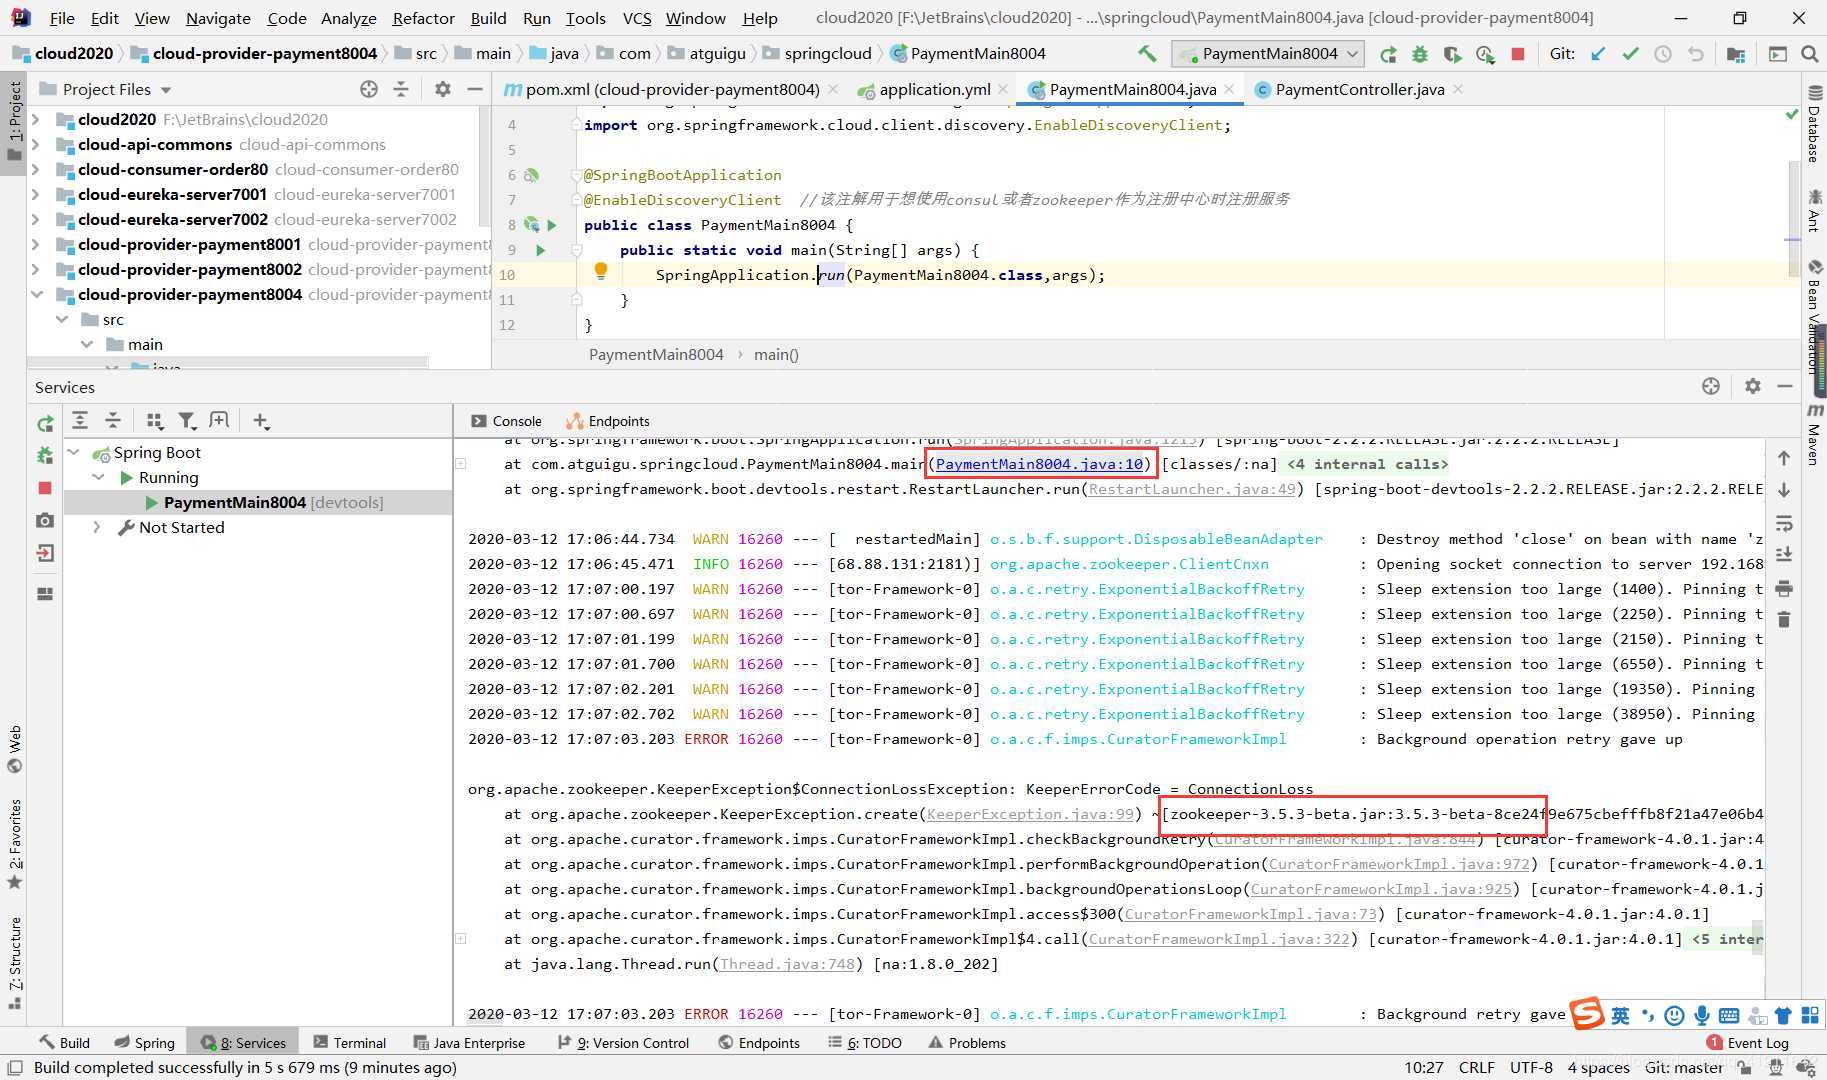Click the Clear All trash icon
Screen dimensions: 1827x1080
[1784, 619]
